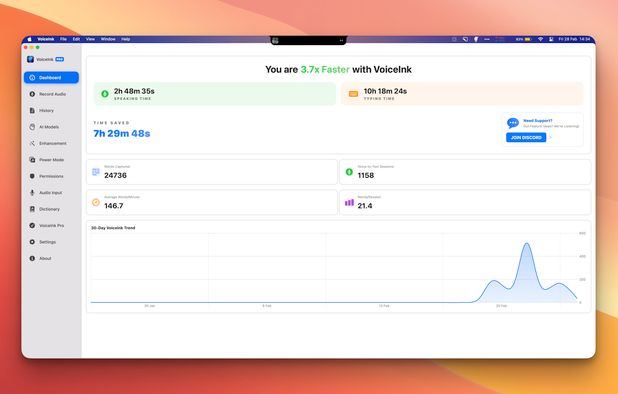Click the green microphone icon beside 1158
Screen dimensions: 618x394
349,172
